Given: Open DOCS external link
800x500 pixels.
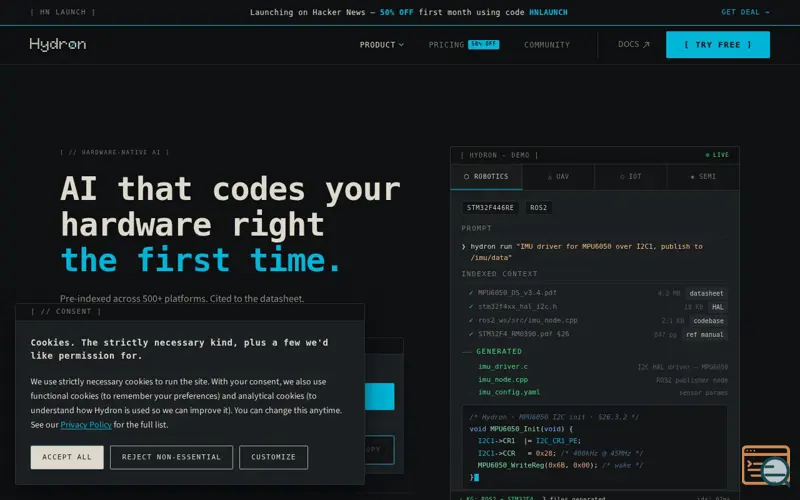Looking at the screenshot, I should point(633,44).
